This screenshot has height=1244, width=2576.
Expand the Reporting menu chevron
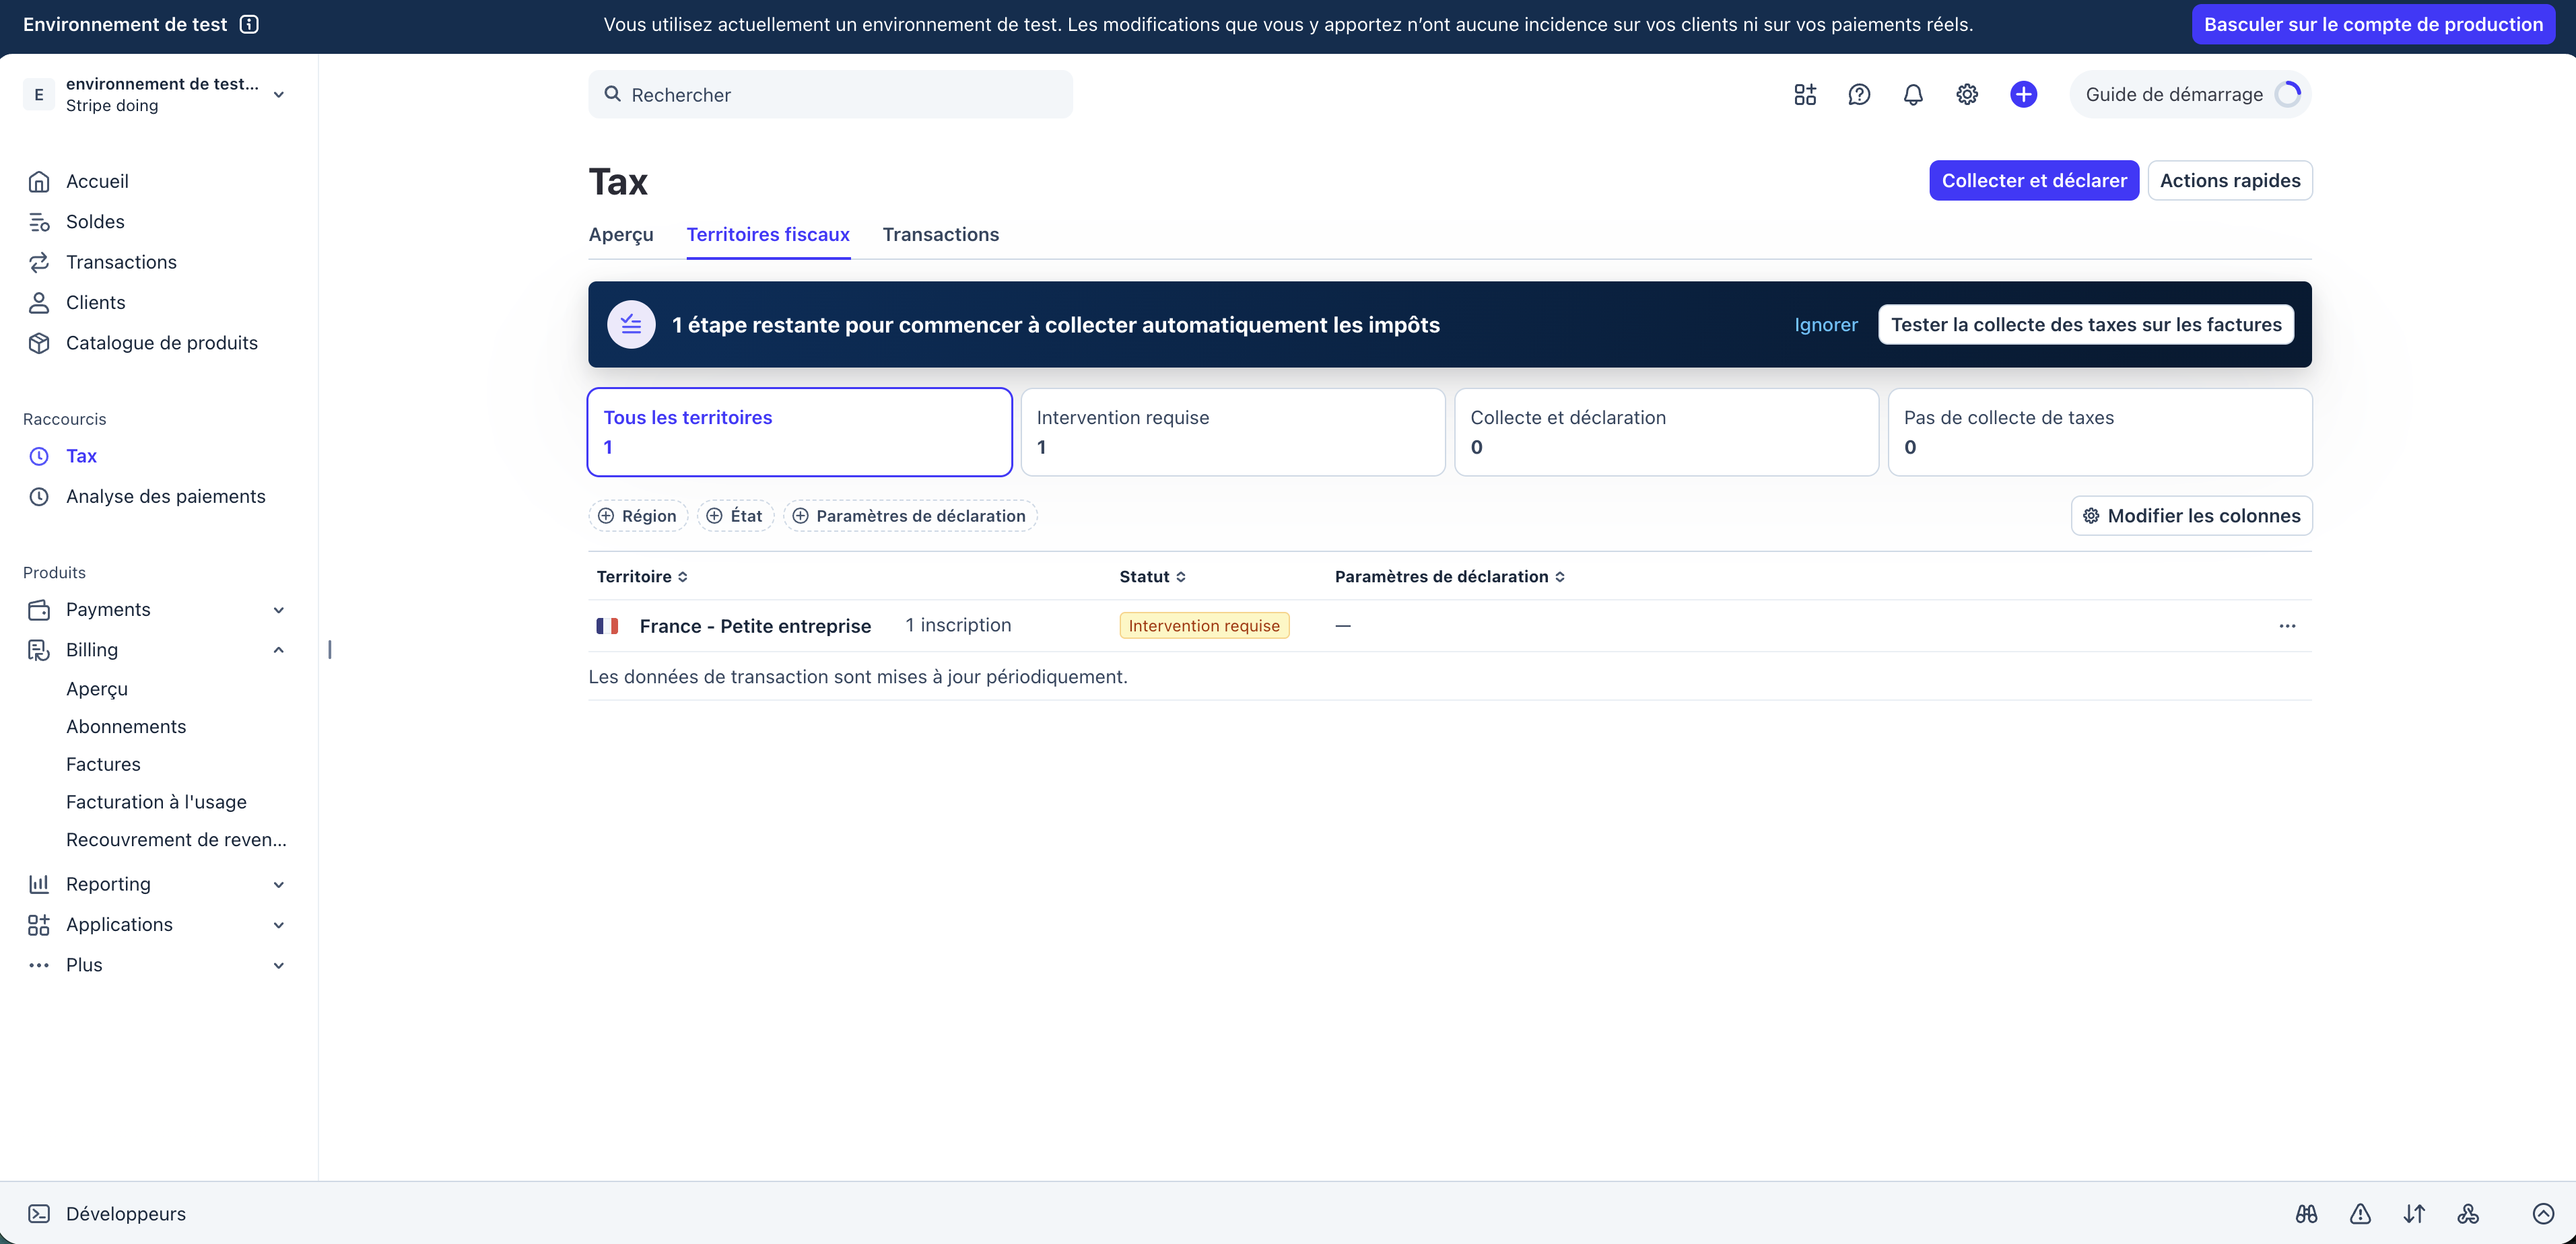pyautogui.click(x=279, y=884)
